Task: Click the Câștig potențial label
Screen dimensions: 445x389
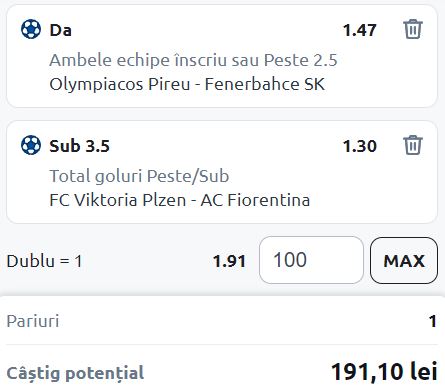Action: (x=75, y=373)
